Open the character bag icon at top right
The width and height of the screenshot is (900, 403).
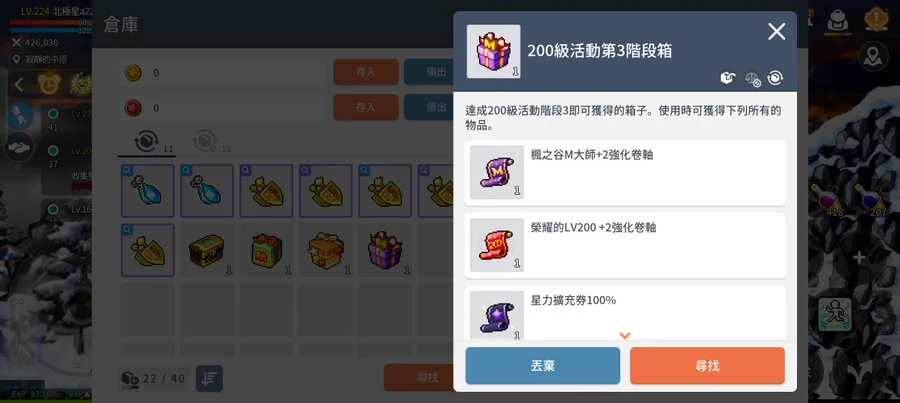(839, 21)
